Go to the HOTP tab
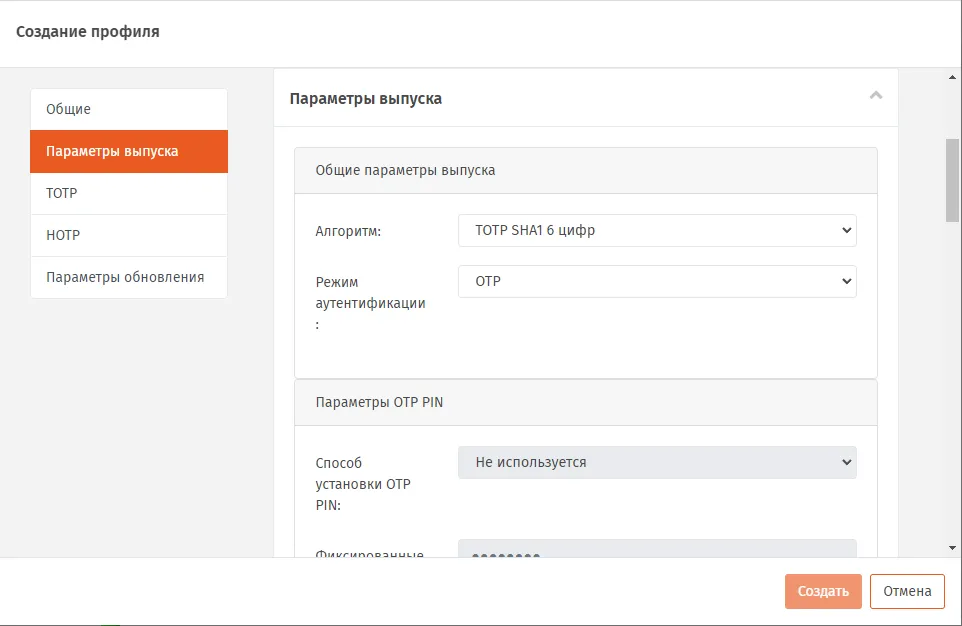 (x=129, y=236)
